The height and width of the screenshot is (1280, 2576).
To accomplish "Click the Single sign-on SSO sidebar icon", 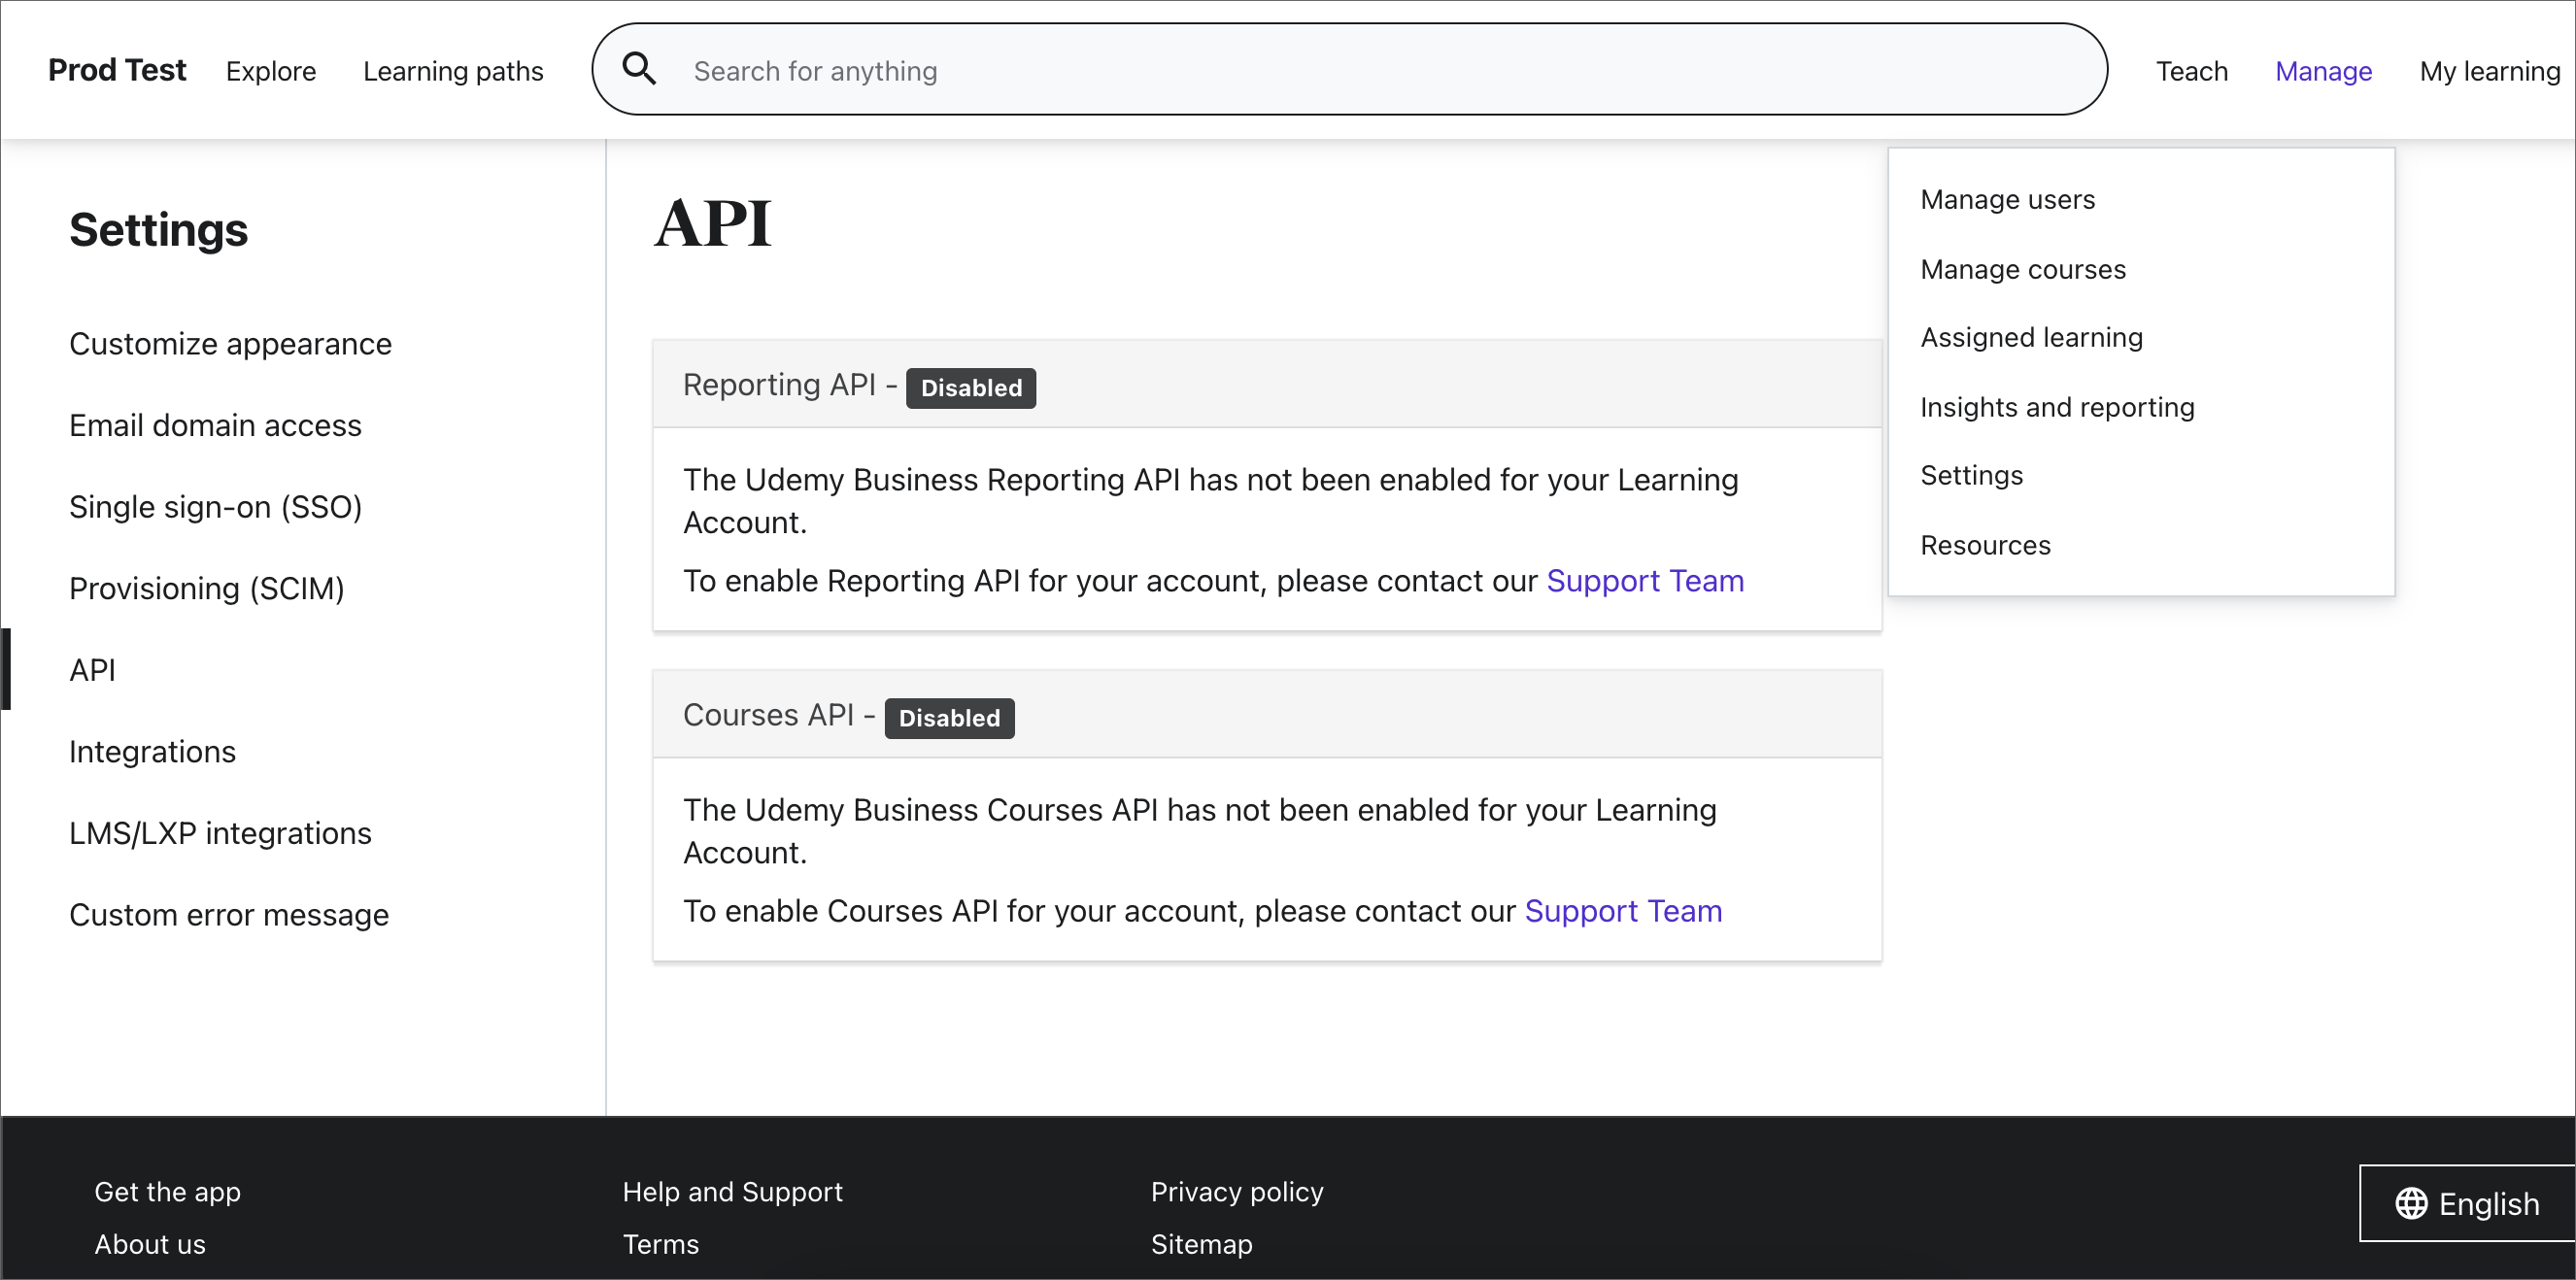I will (x=216, y=506).
